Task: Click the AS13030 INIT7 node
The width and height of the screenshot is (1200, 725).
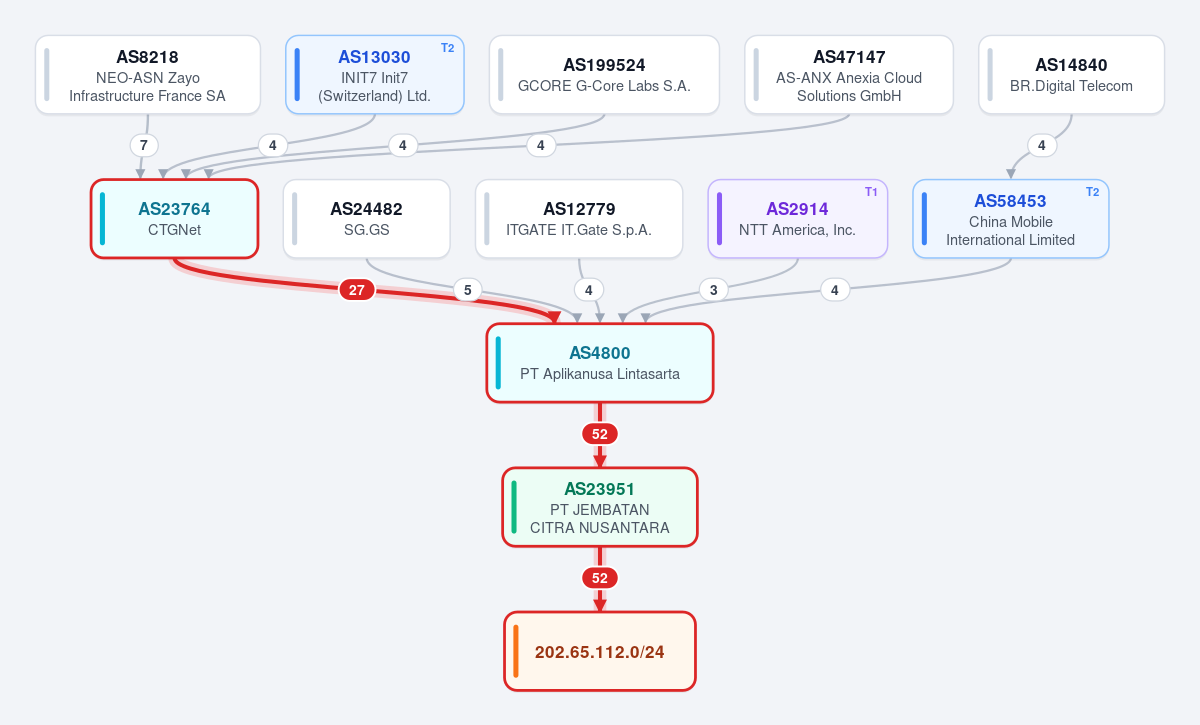Action: 374,75
